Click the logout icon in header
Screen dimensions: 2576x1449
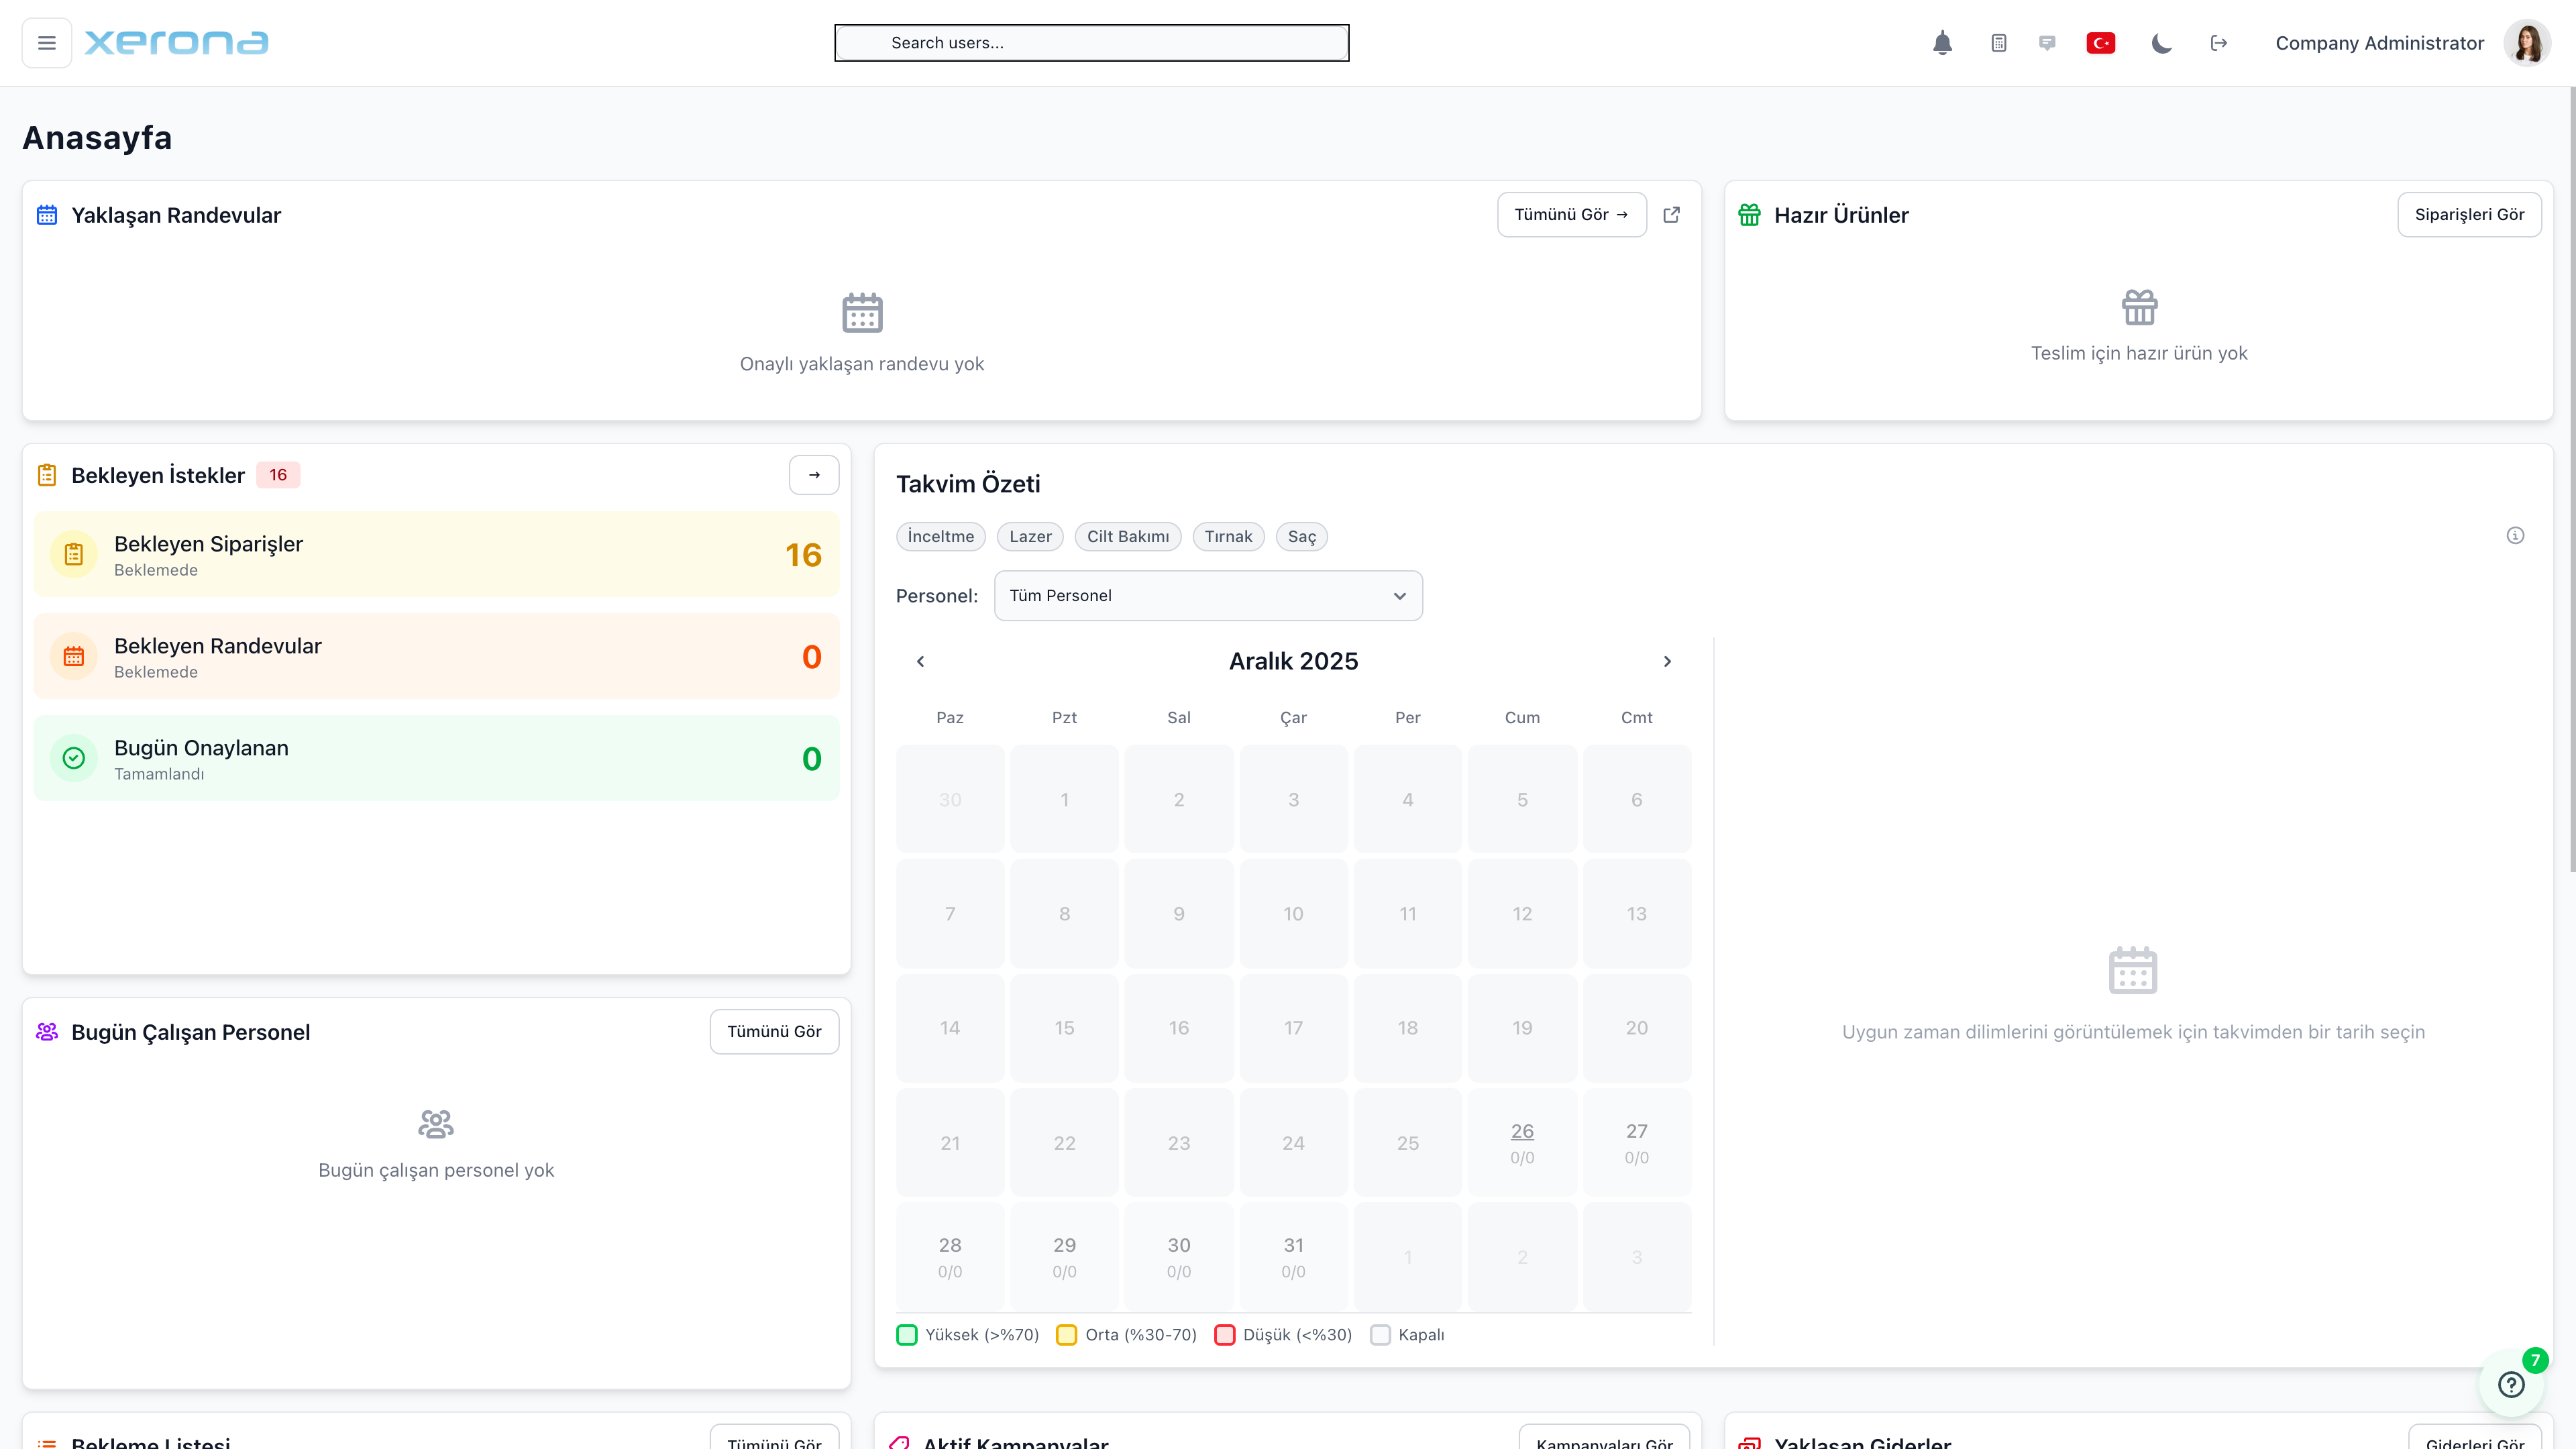tap(2218, 43)
